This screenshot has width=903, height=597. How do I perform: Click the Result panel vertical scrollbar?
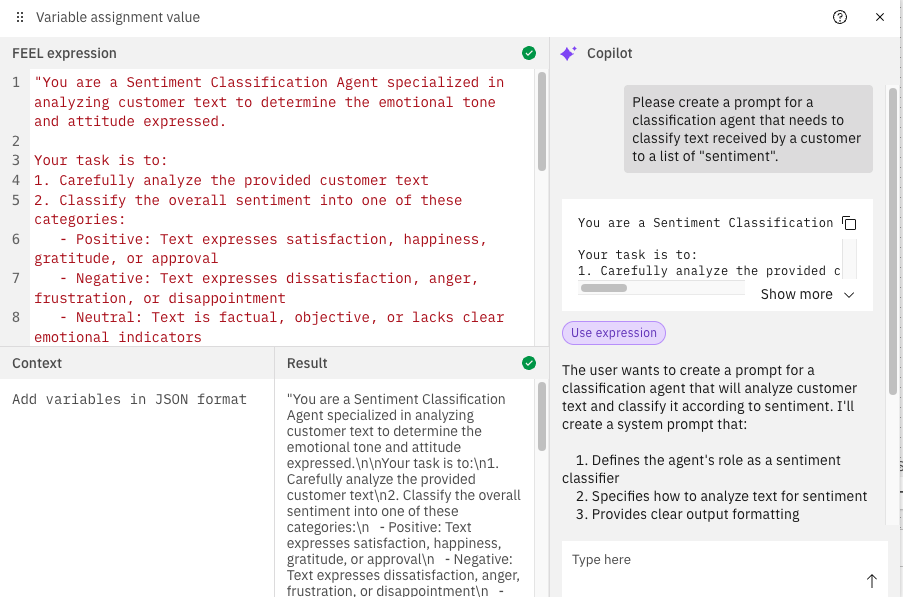(542, 440)
